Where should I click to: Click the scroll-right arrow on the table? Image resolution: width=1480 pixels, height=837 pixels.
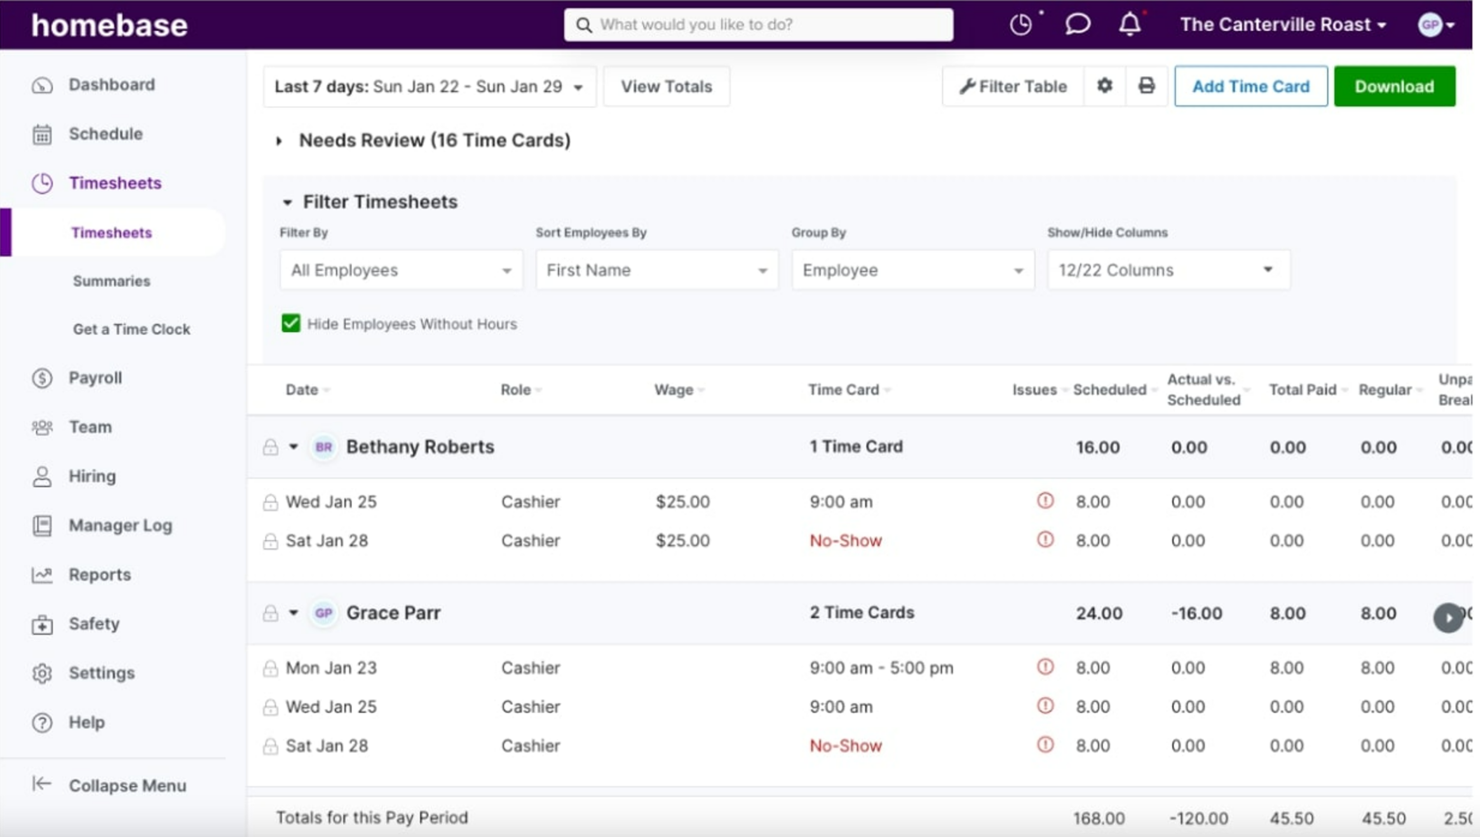pyautogui.click(x=1448, y=617)
